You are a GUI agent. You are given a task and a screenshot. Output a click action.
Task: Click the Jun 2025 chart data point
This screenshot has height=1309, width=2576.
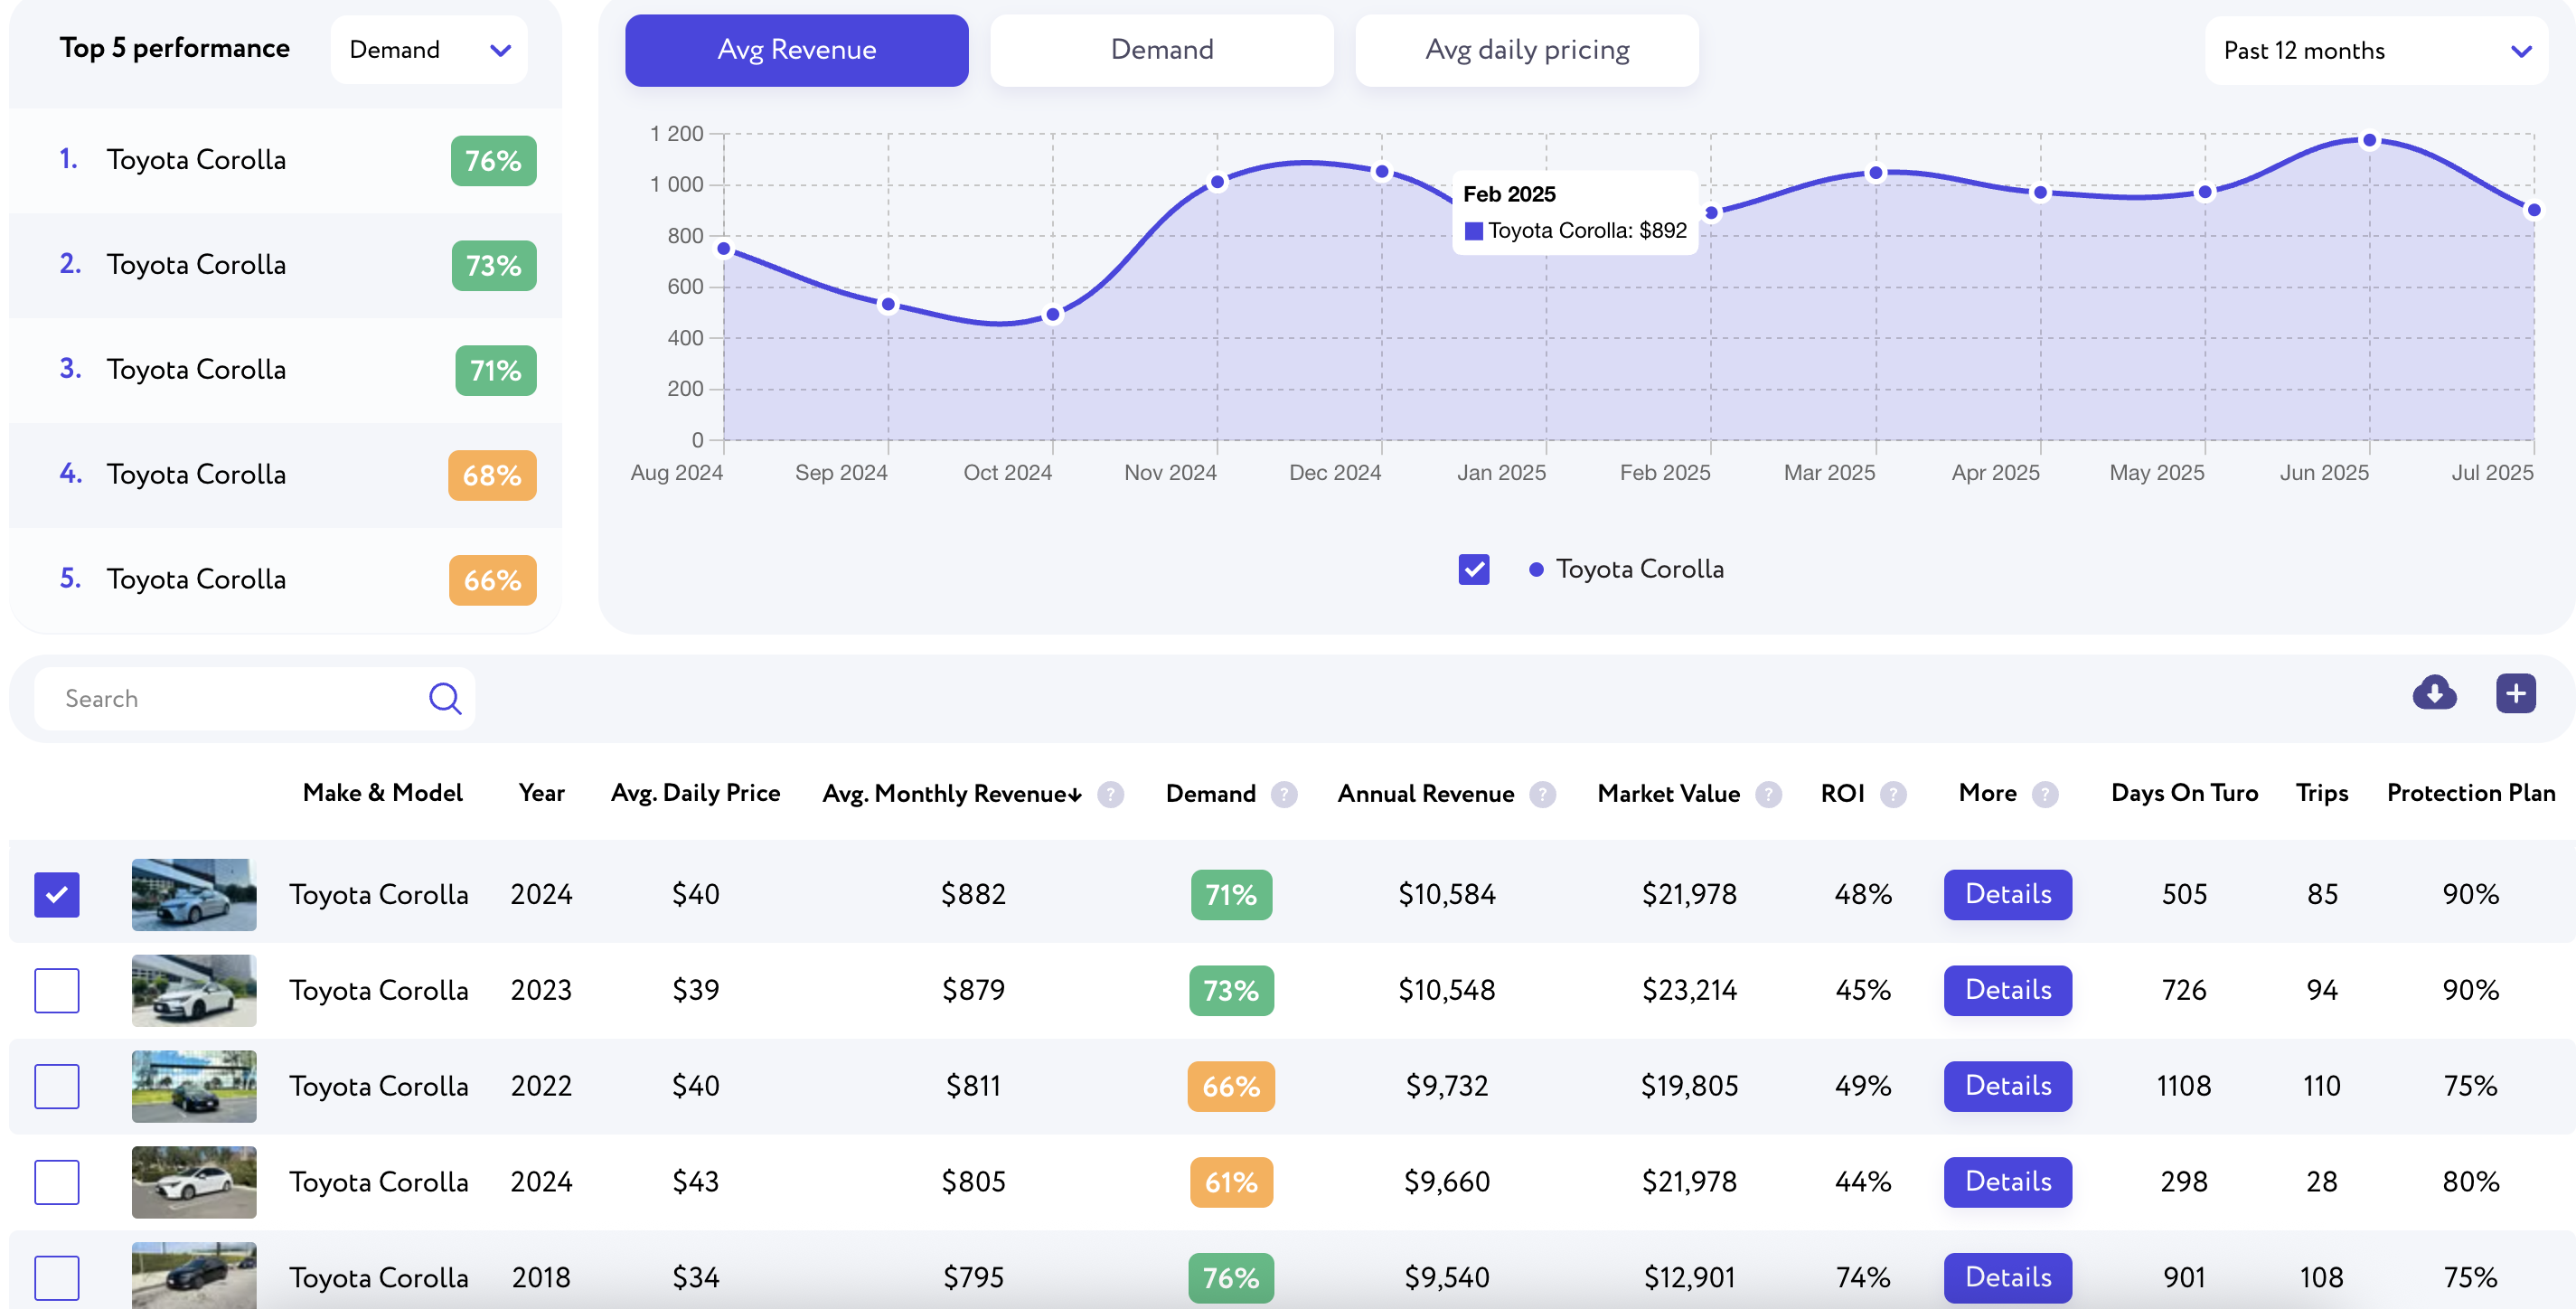click(x=2369, y=141)
